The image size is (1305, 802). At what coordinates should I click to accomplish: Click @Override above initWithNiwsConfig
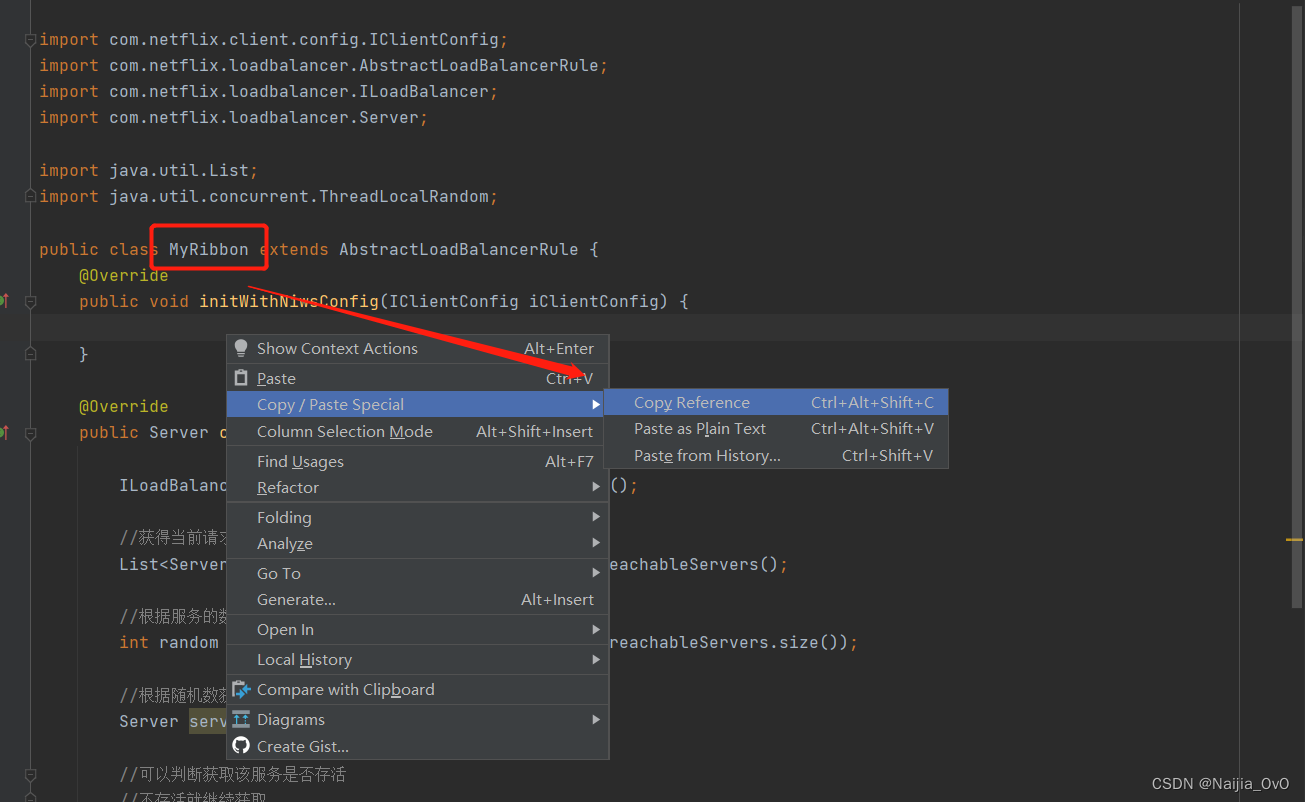point(124,275)
